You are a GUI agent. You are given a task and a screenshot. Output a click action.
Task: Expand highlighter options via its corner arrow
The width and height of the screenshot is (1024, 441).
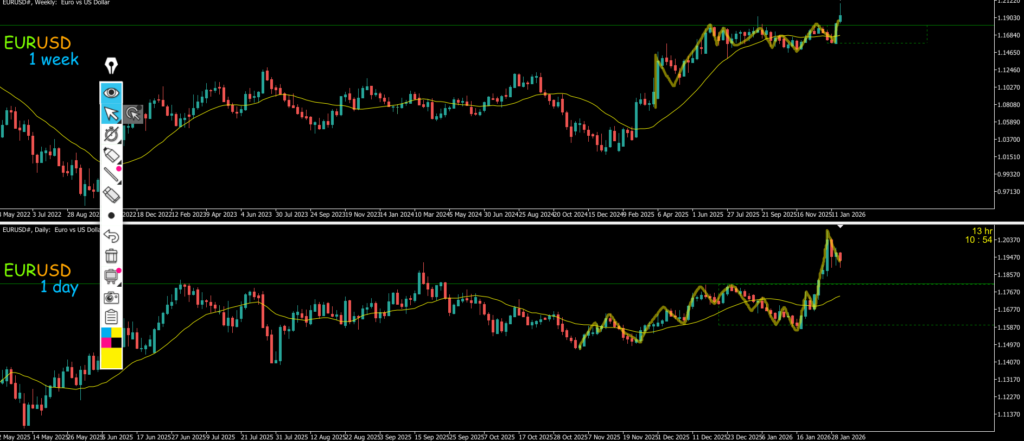(120, 164)
